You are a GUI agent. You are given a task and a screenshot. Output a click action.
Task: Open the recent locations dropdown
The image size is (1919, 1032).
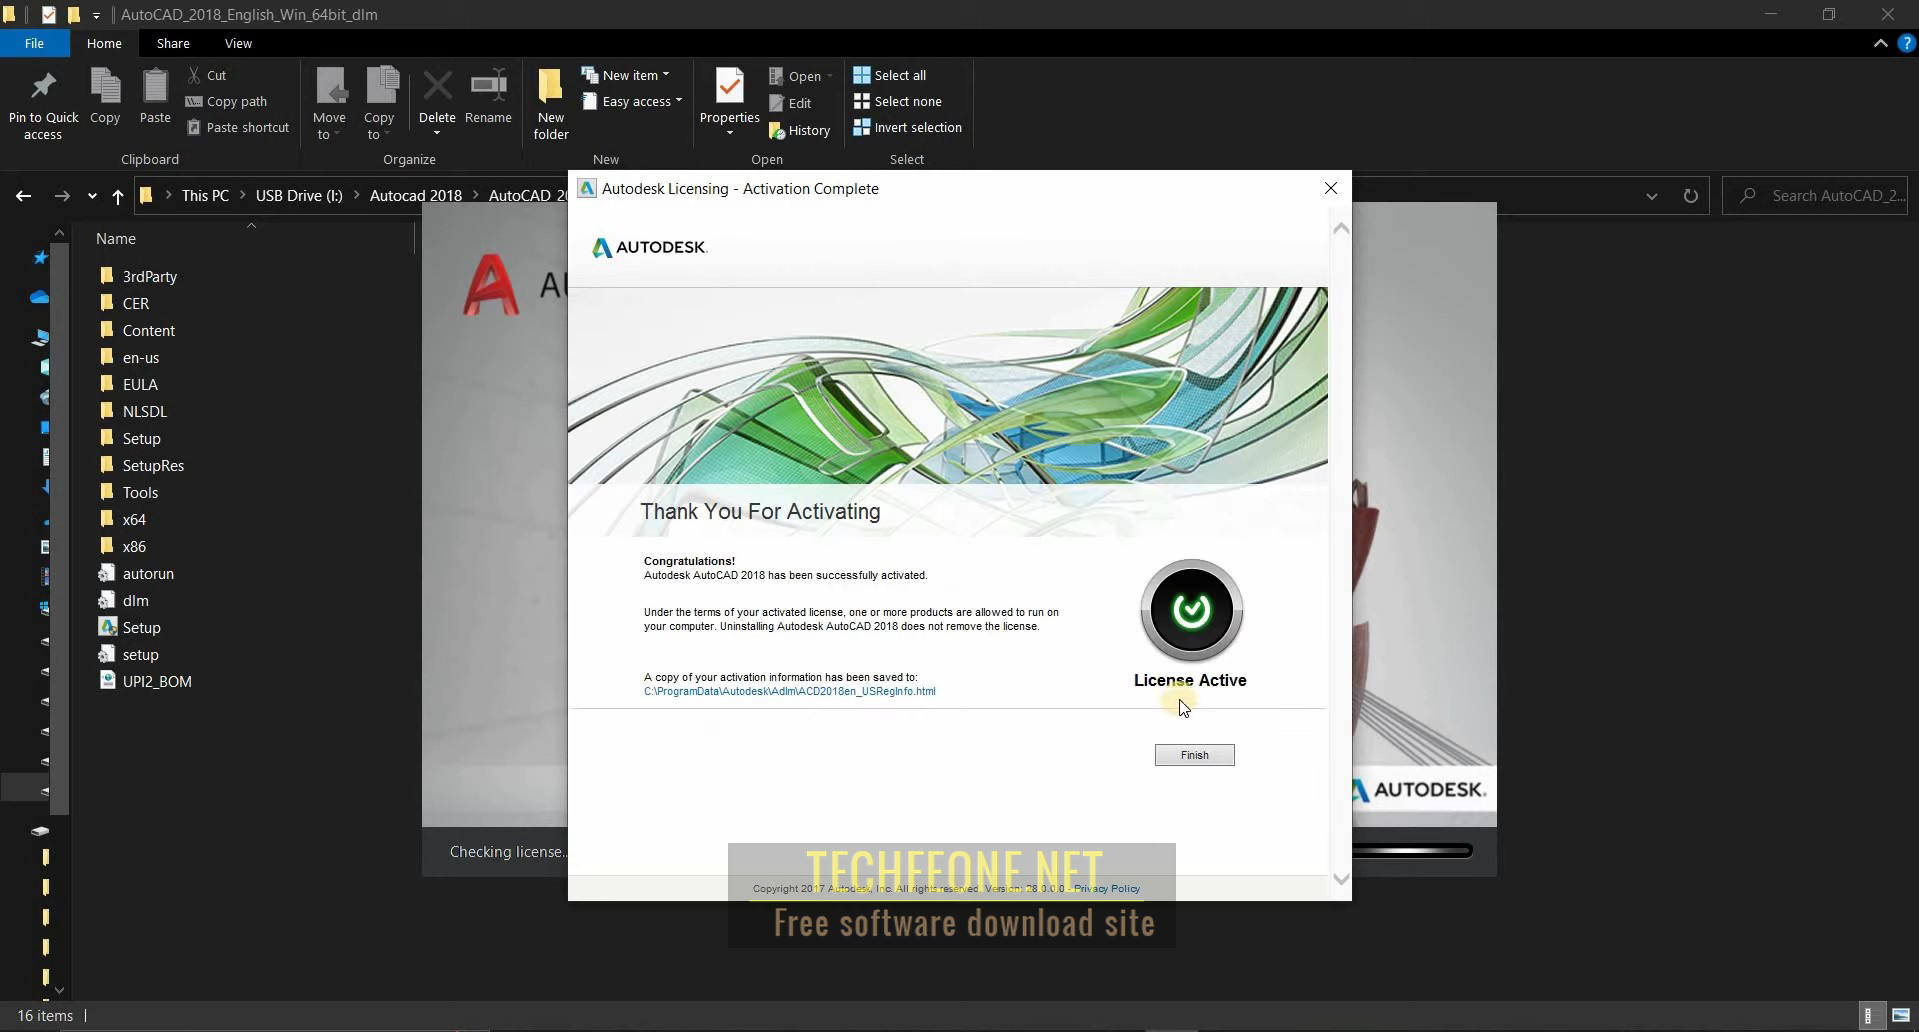click(x=92, y=196)
